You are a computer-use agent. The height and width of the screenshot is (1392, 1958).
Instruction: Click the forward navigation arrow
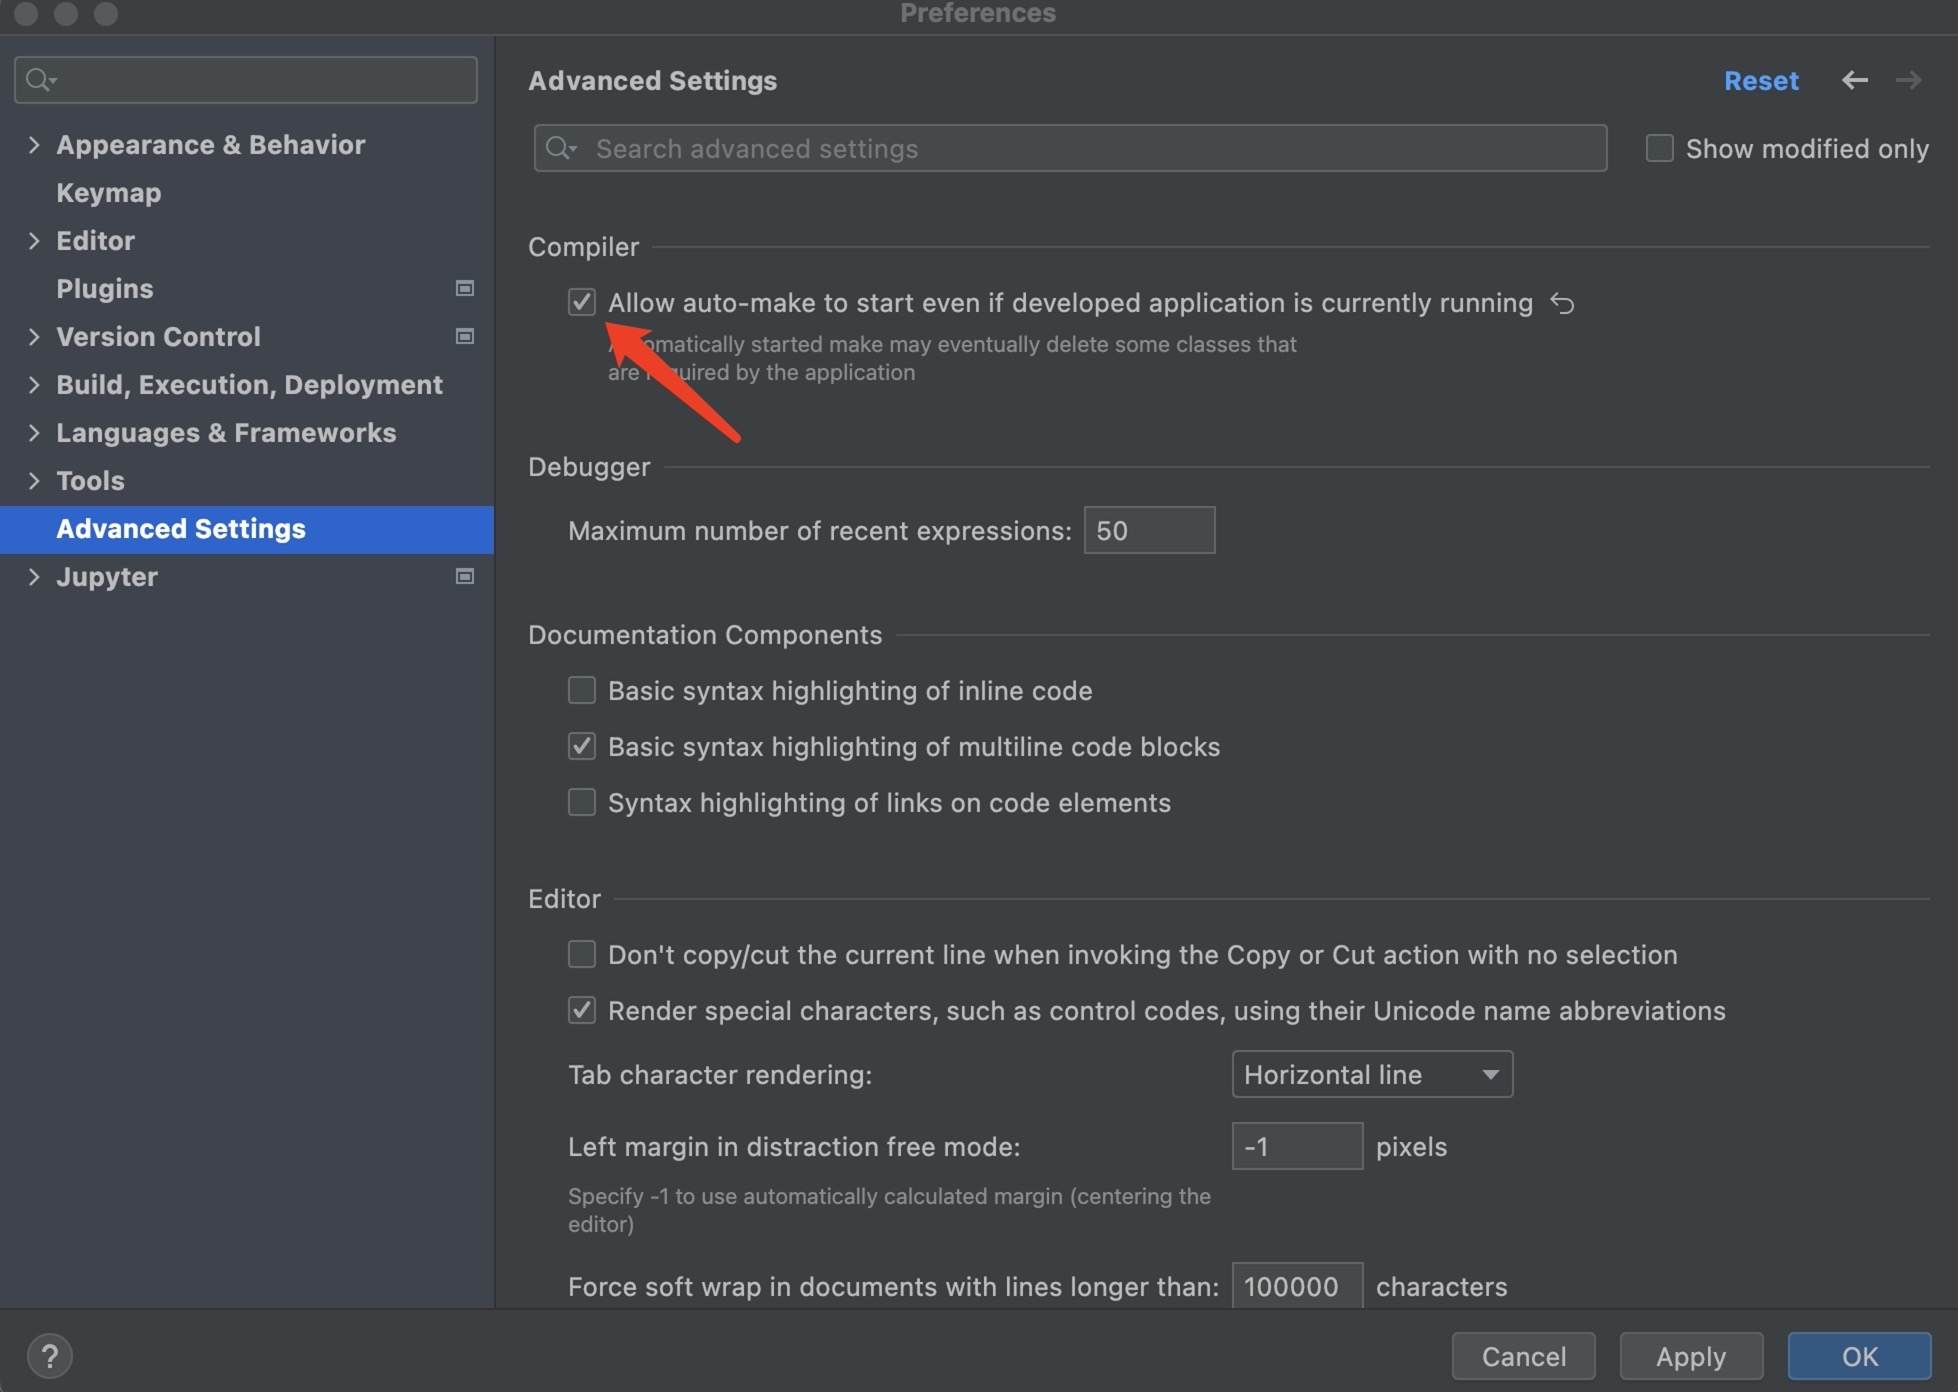pos(1908,80)
